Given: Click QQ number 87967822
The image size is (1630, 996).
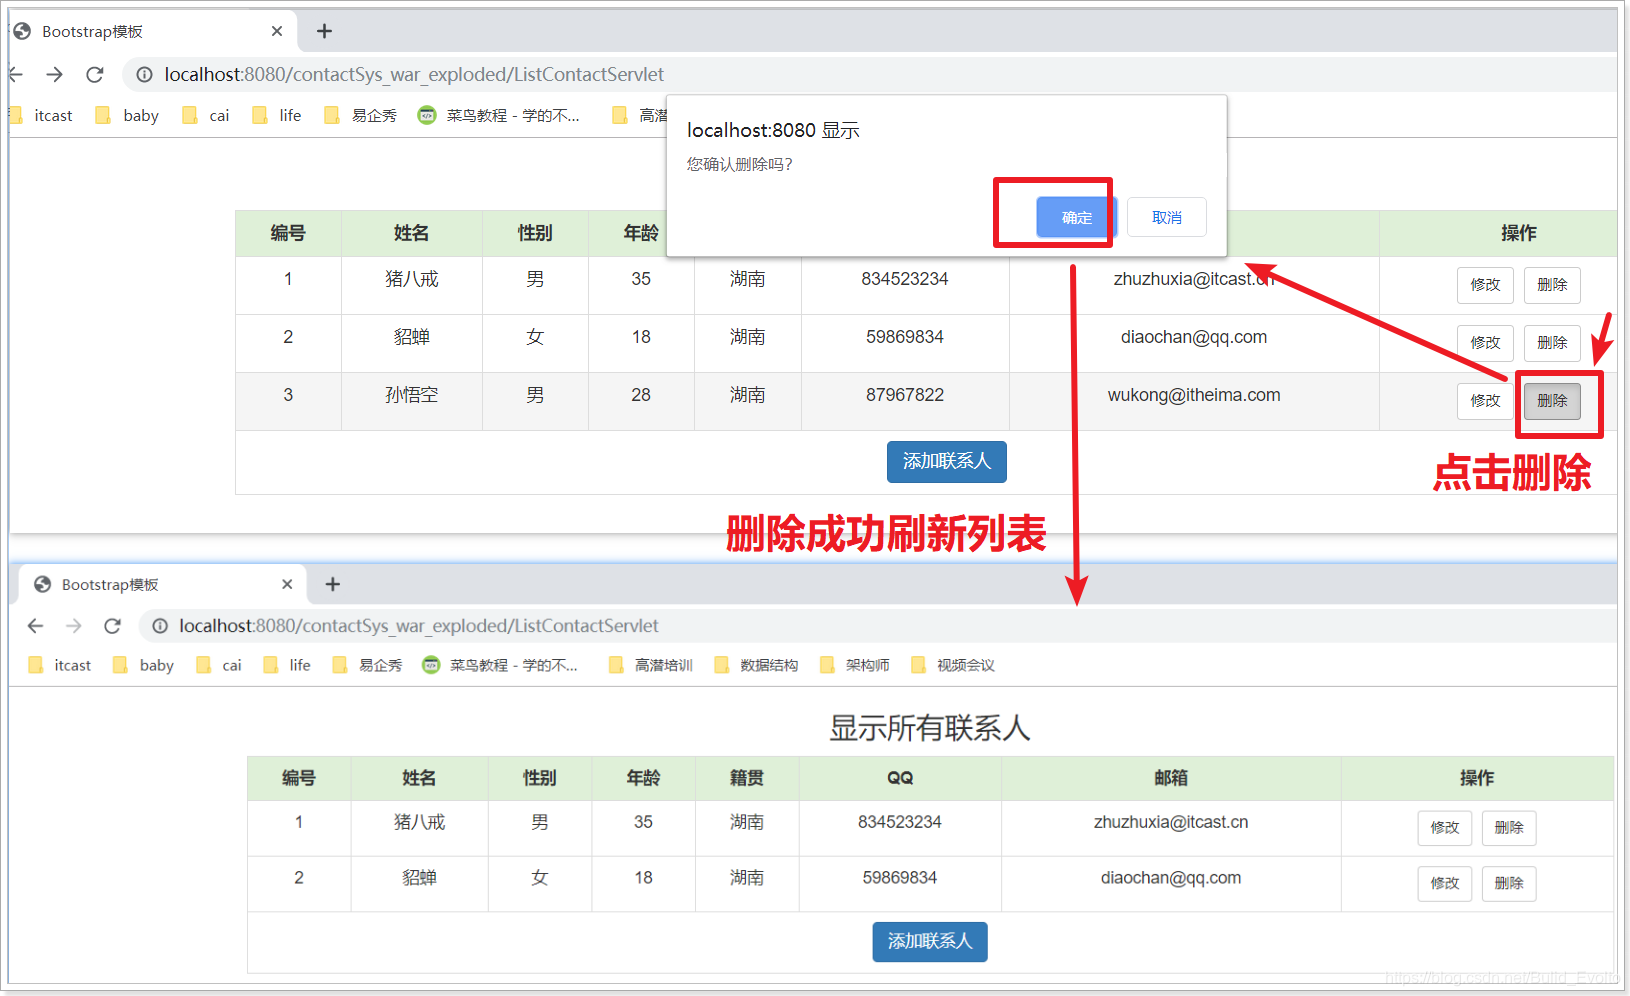Looking at the screenshot, I should 905,395.
